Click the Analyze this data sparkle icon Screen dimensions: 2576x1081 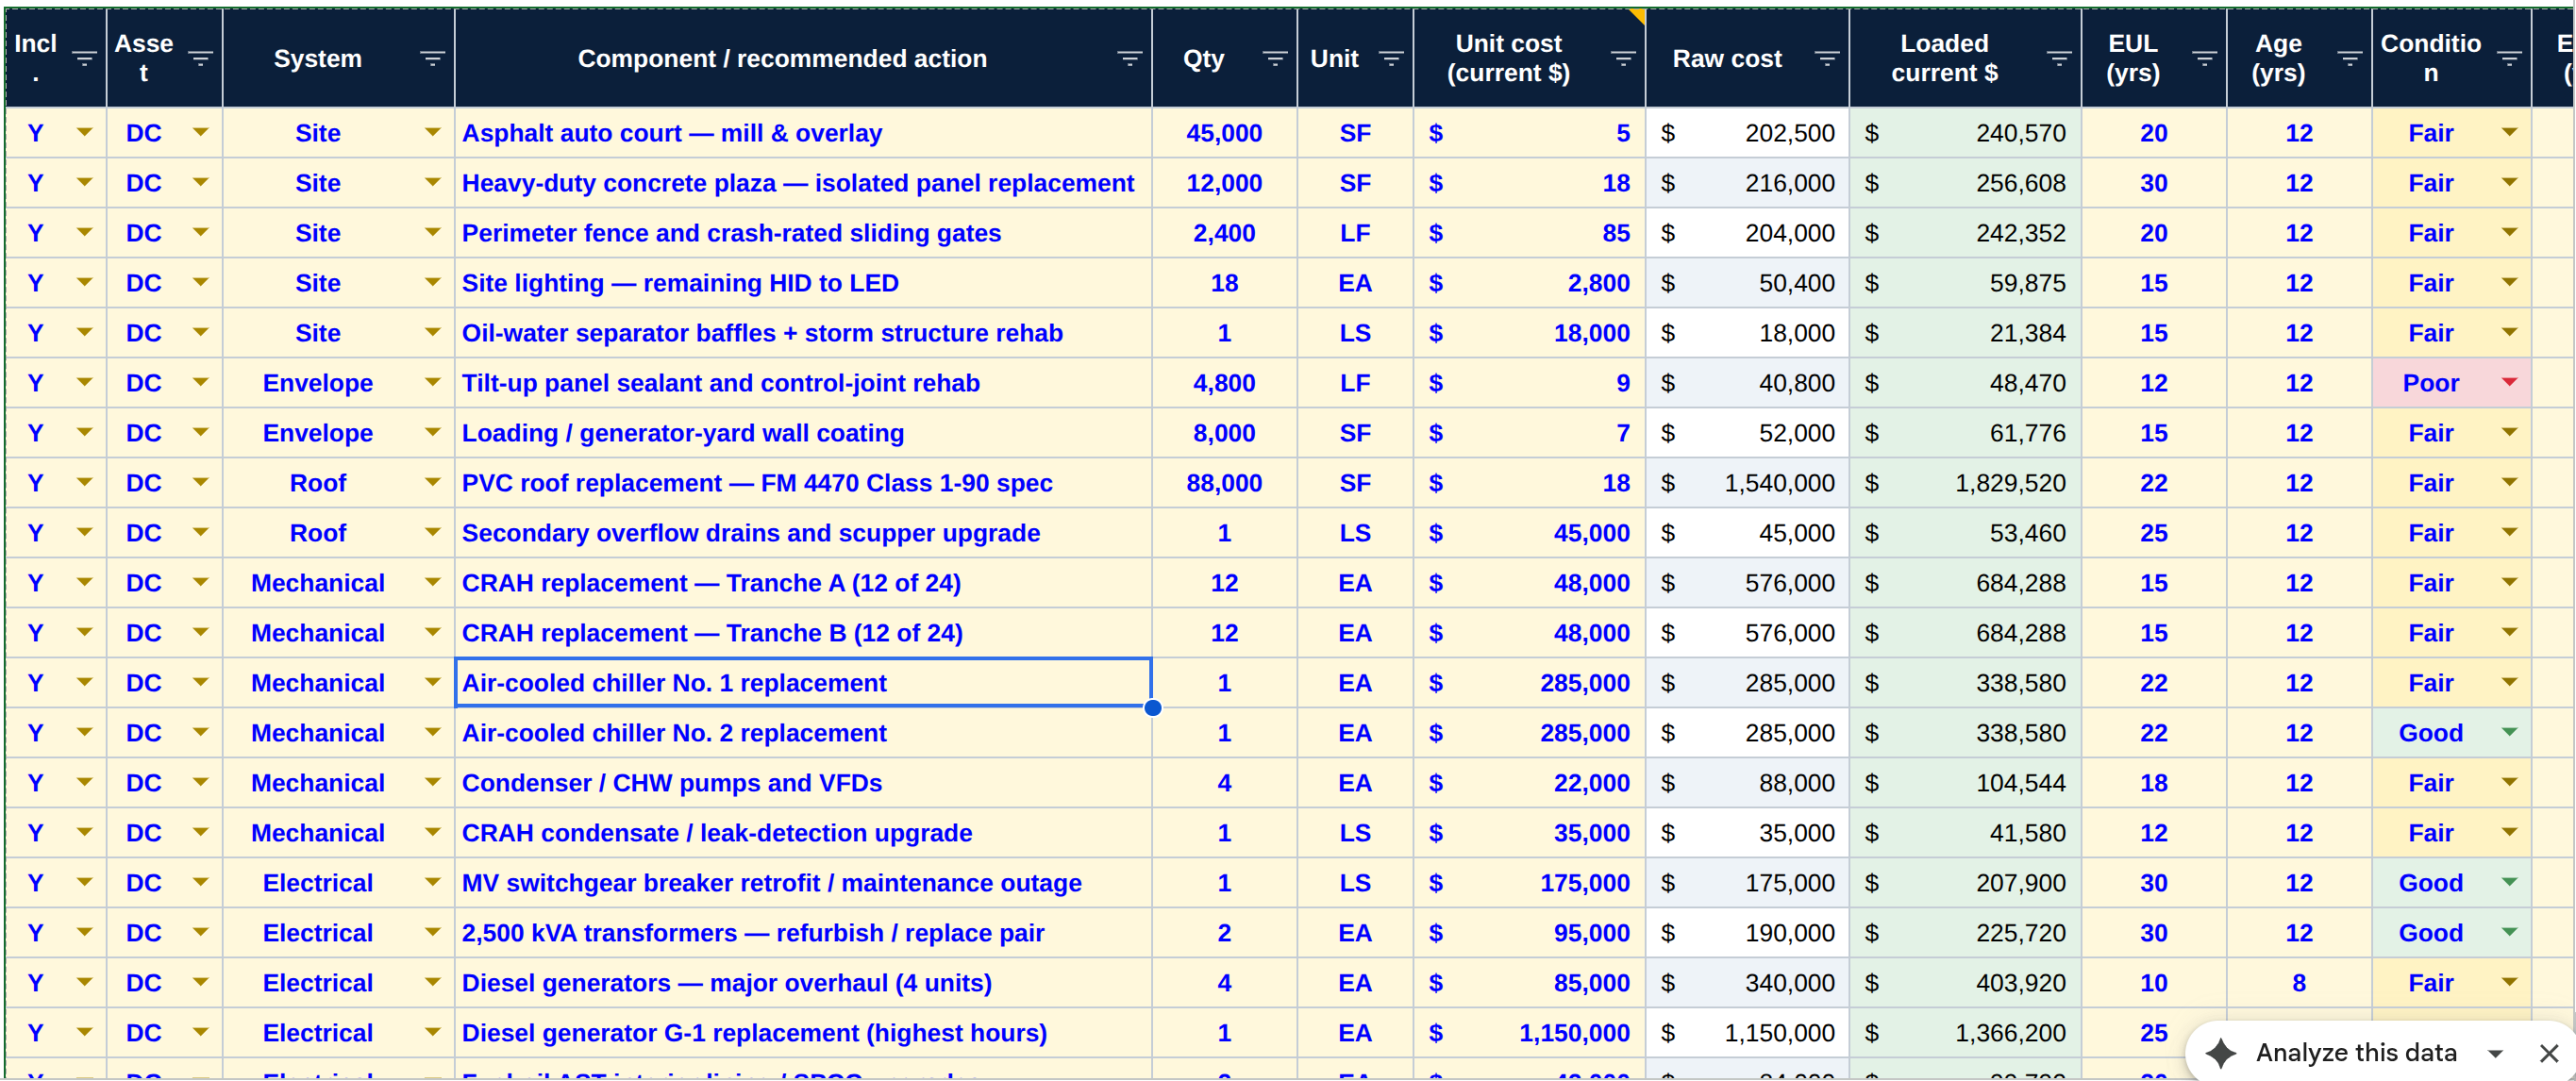[2221, 1052]
